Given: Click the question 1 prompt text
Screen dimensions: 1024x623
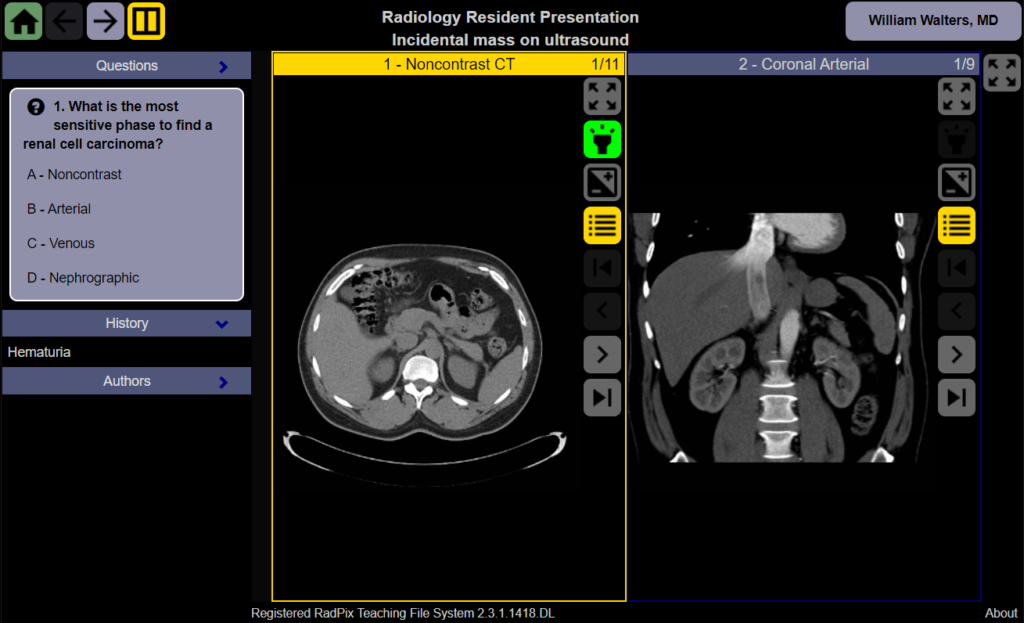Looking at the screenshot, I should tap(118, 125).
